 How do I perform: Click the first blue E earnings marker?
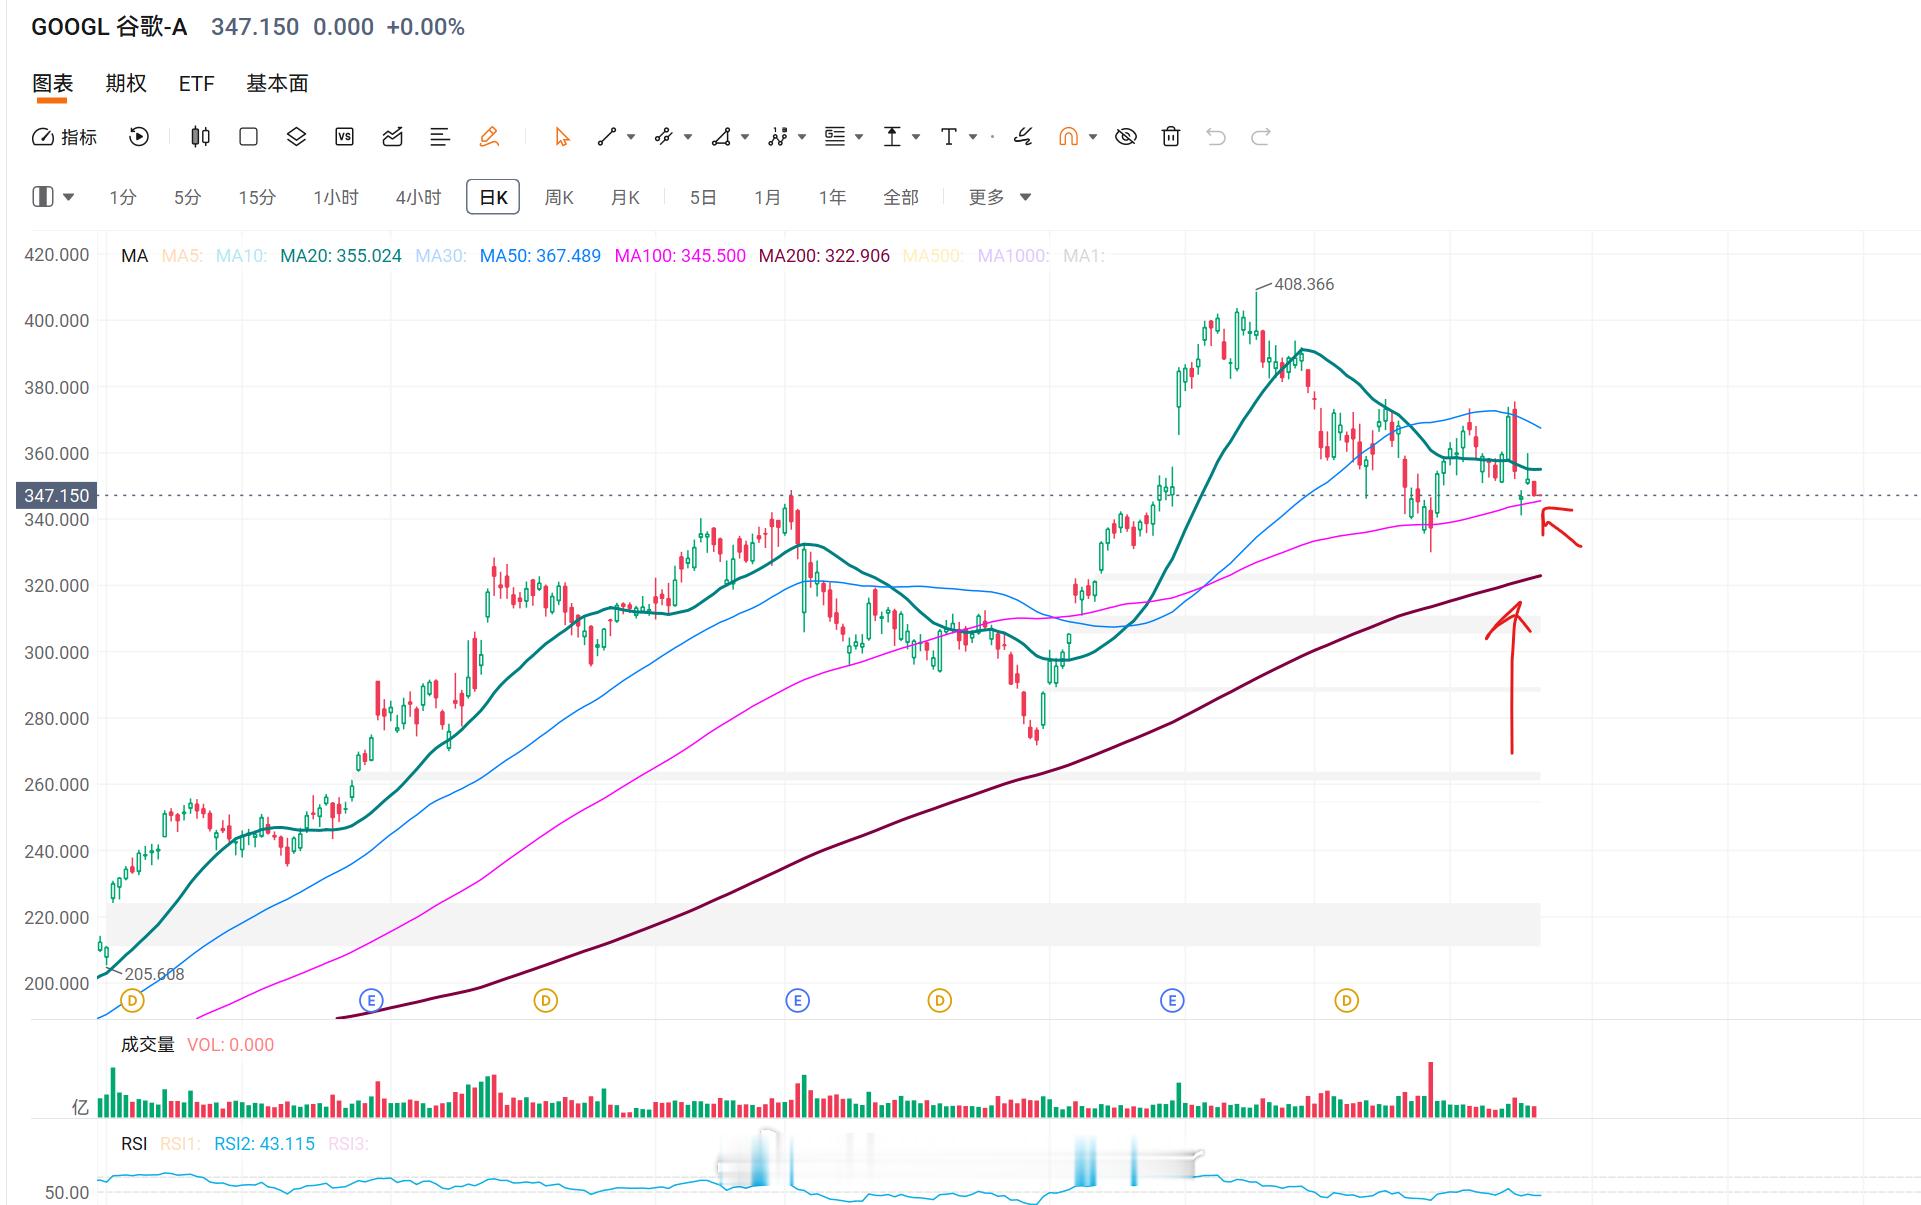point(371,1000)
